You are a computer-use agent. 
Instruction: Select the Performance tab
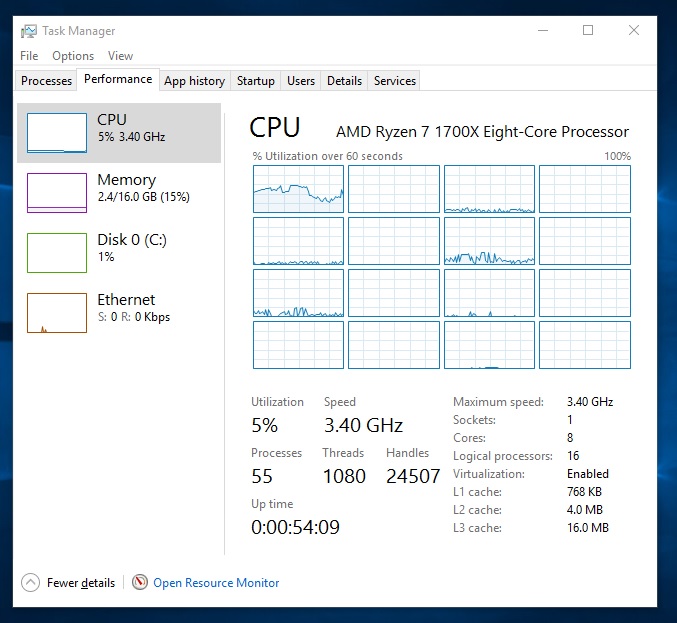click(118, 79)
